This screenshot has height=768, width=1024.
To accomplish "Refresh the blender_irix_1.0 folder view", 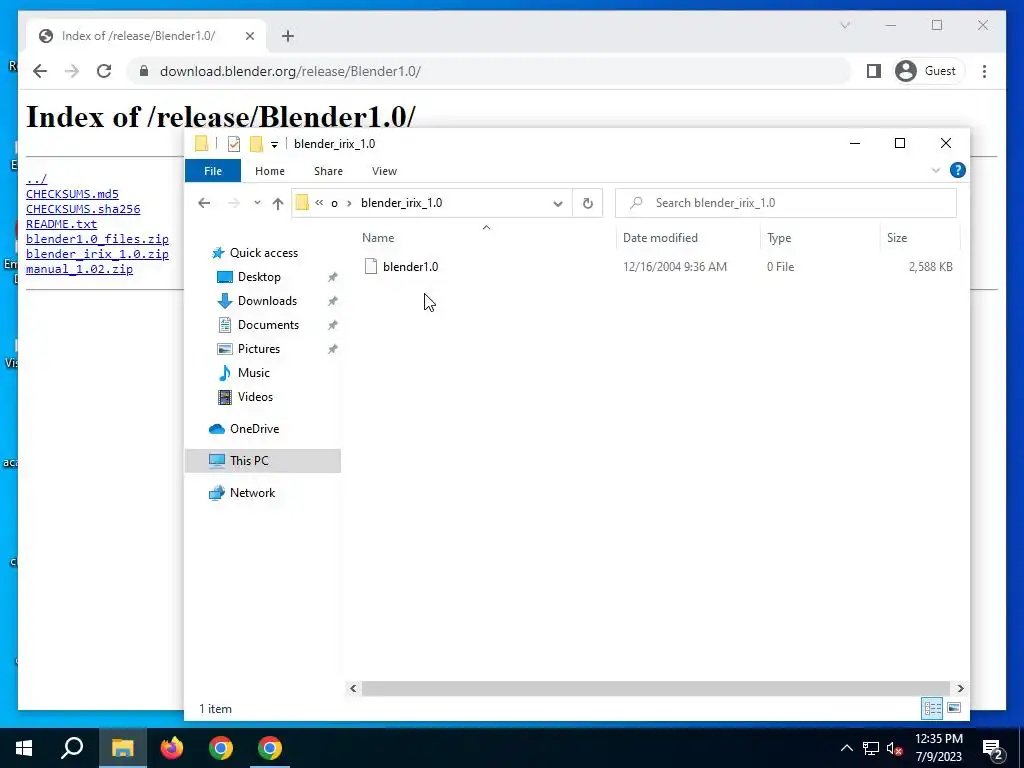I will (x=588, y=203).
